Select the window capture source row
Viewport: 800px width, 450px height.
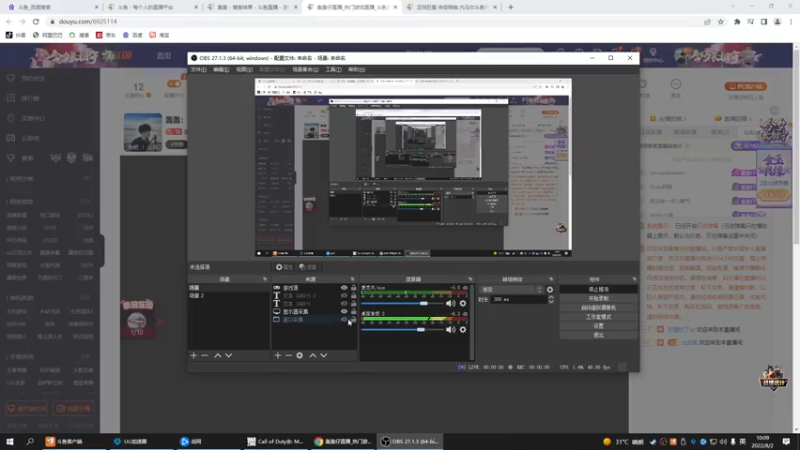(x=314, y=319)
